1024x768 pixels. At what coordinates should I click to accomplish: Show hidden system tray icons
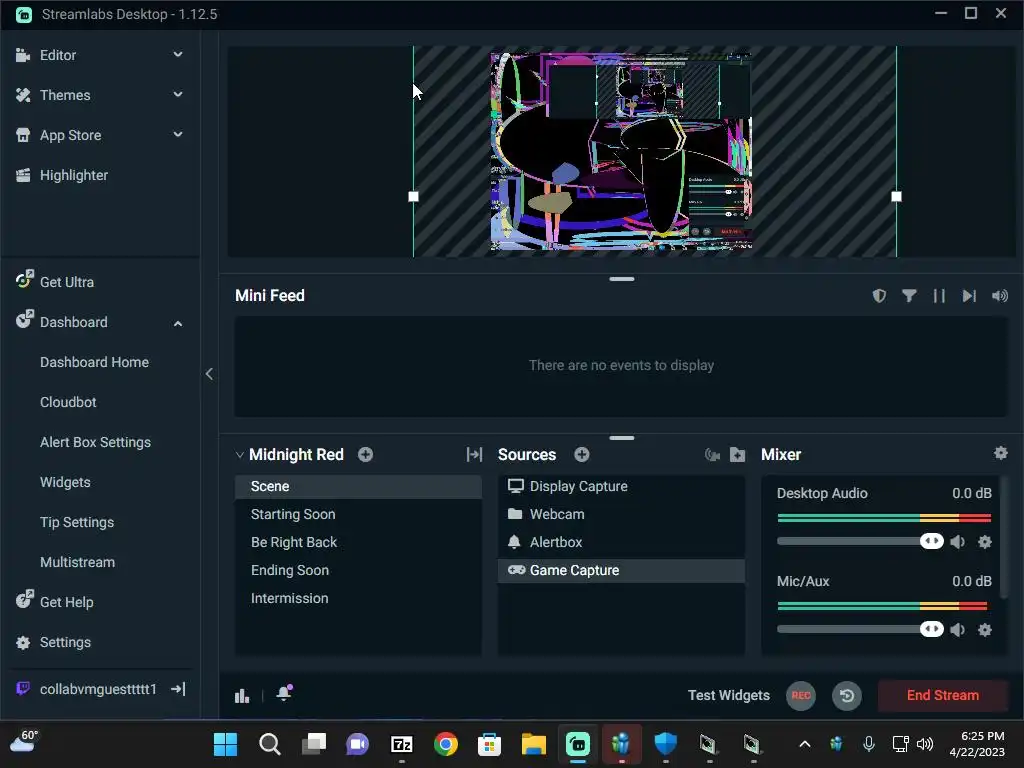coord(805,744)
